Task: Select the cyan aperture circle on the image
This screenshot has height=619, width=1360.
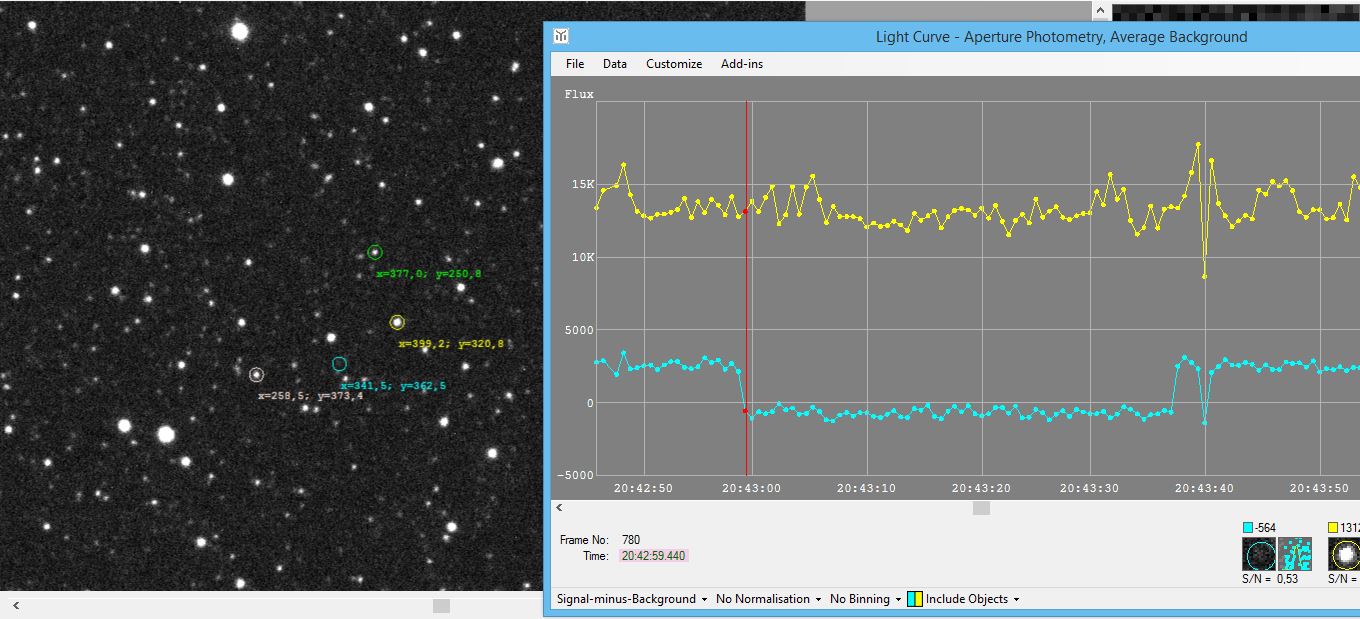Action: 339,364
